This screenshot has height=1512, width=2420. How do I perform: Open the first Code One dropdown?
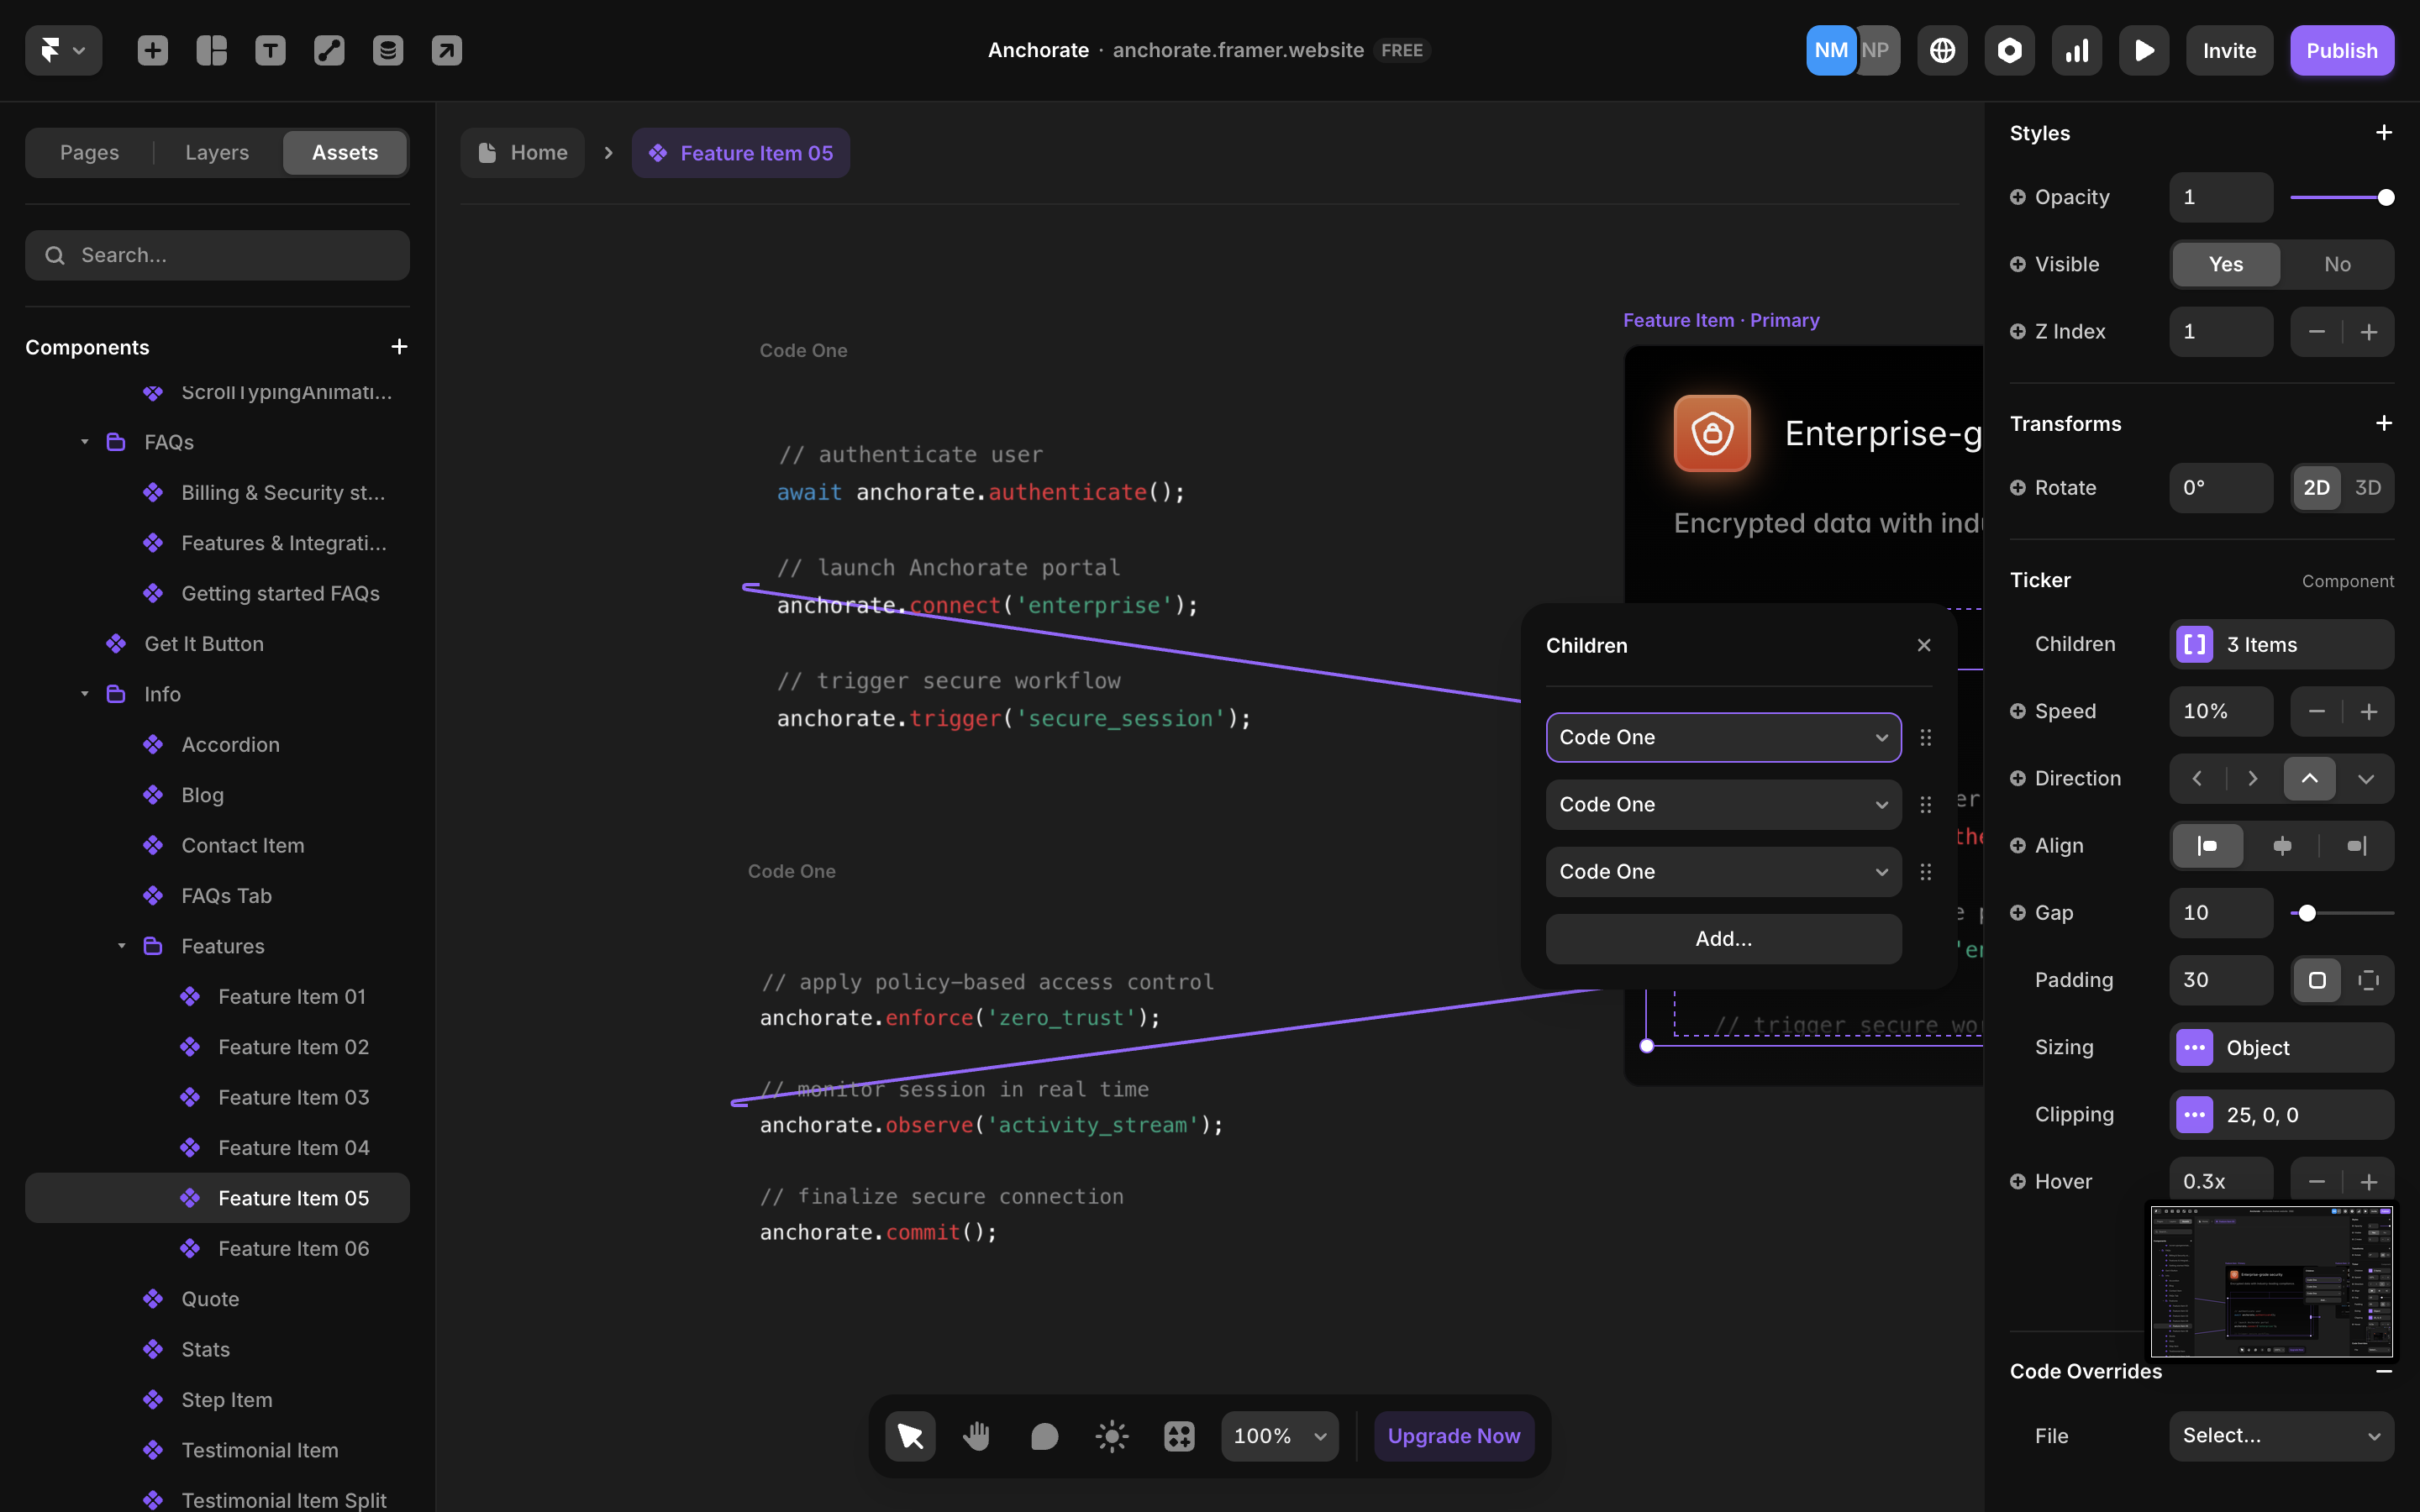(1722, 737)
